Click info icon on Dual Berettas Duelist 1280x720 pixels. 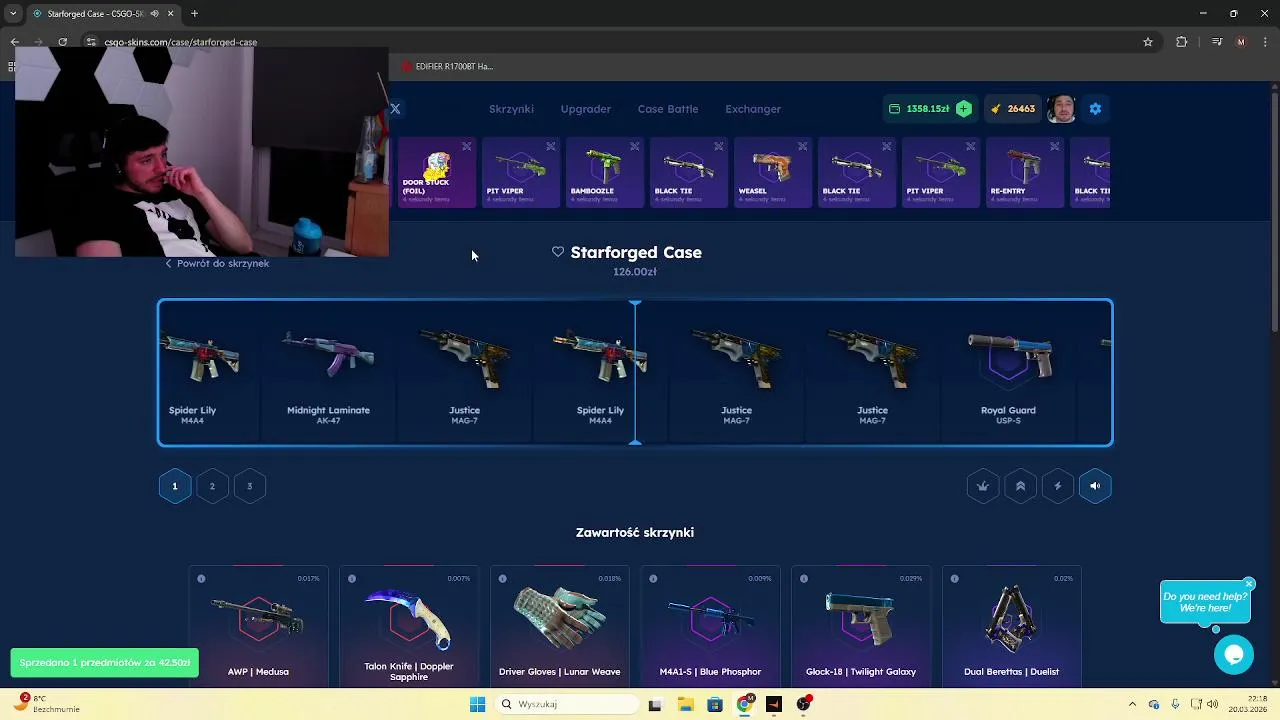954,579
